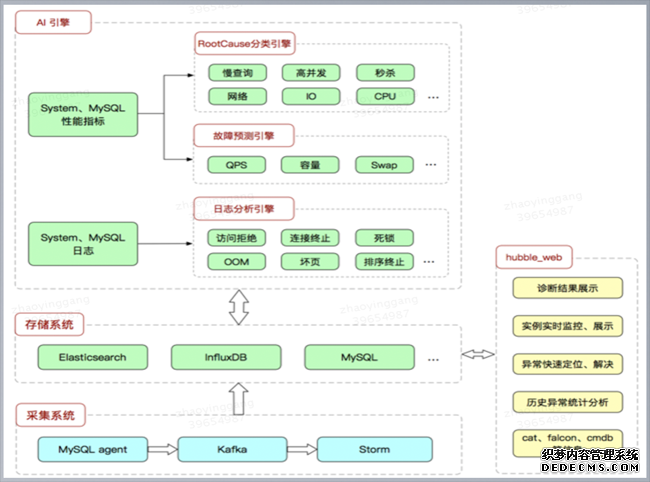
Task: Click the vertical double arrow above 存储系统
Action: click(x=238, y=305)
